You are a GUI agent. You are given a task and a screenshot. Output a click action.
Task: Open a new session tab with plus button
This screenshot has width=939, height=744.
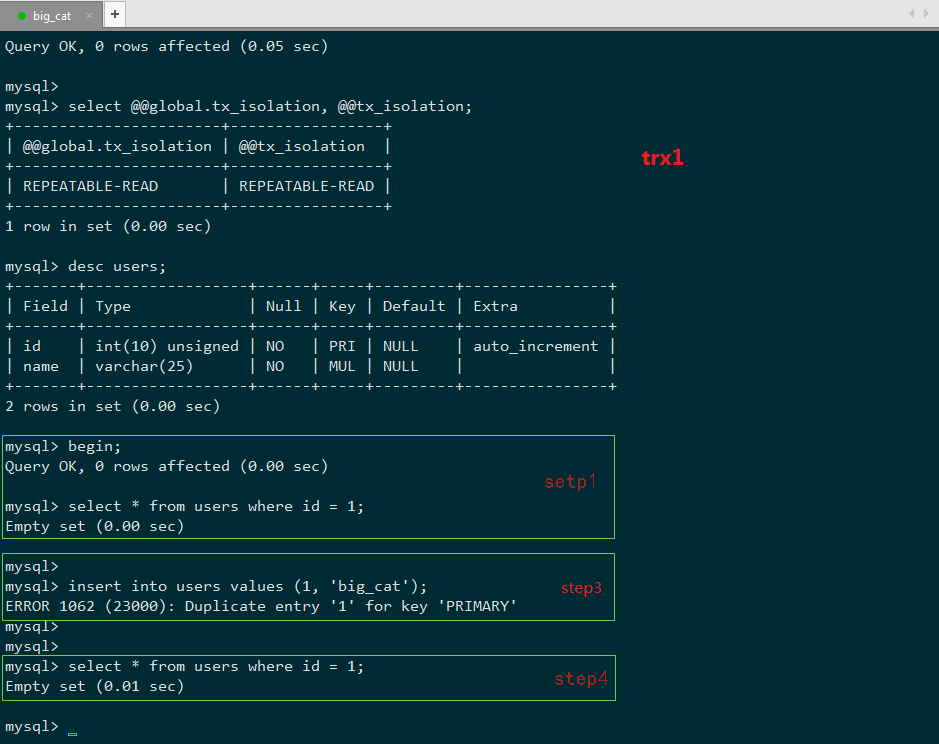(115, 14)
